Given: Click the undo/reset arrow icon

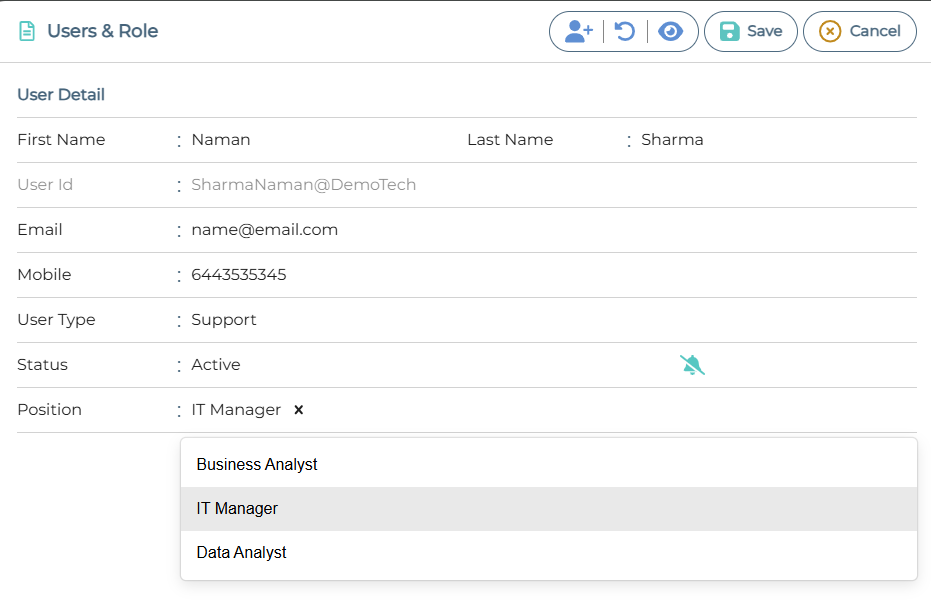Looking at the screenshot, I should pyautogui.click(x=625, y=31).
